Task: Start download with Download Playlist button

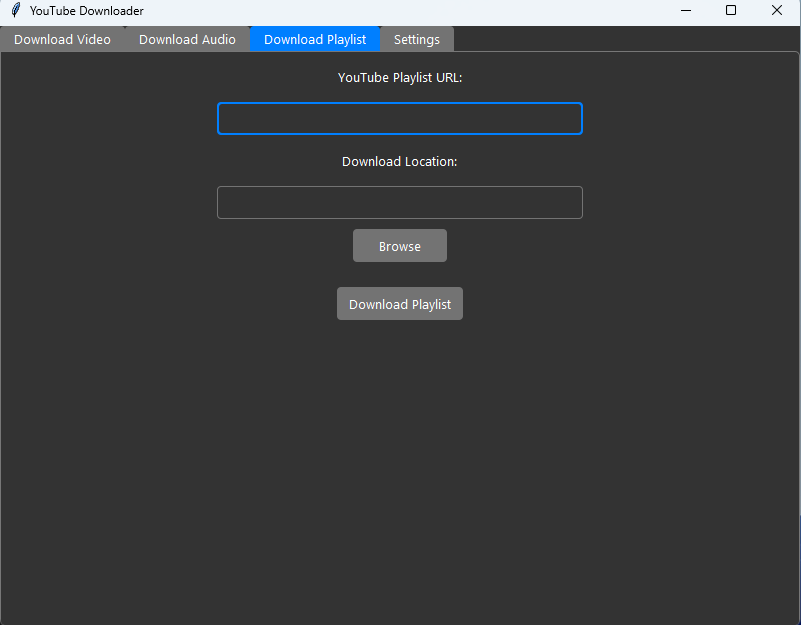Action: coord(399,304)
